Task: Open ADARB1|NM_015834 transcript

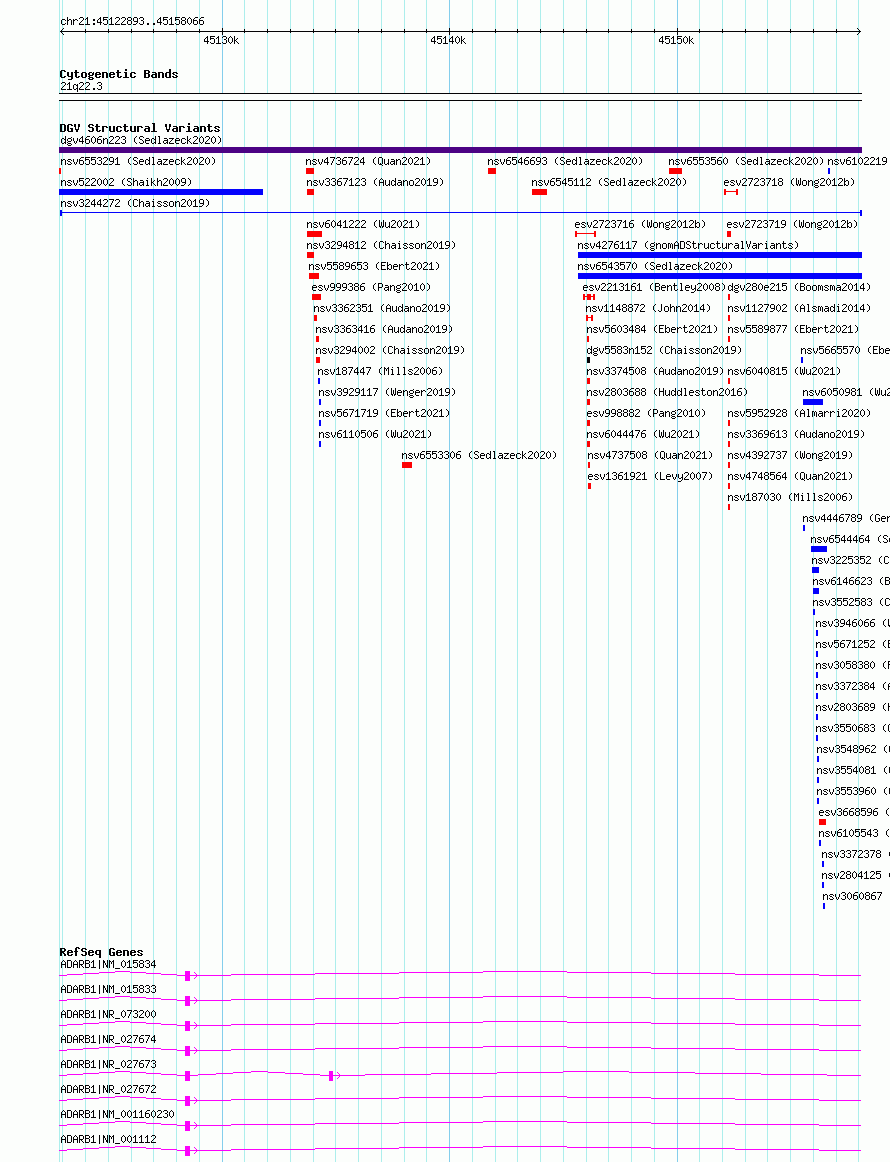Action: [x=108, y=965]
